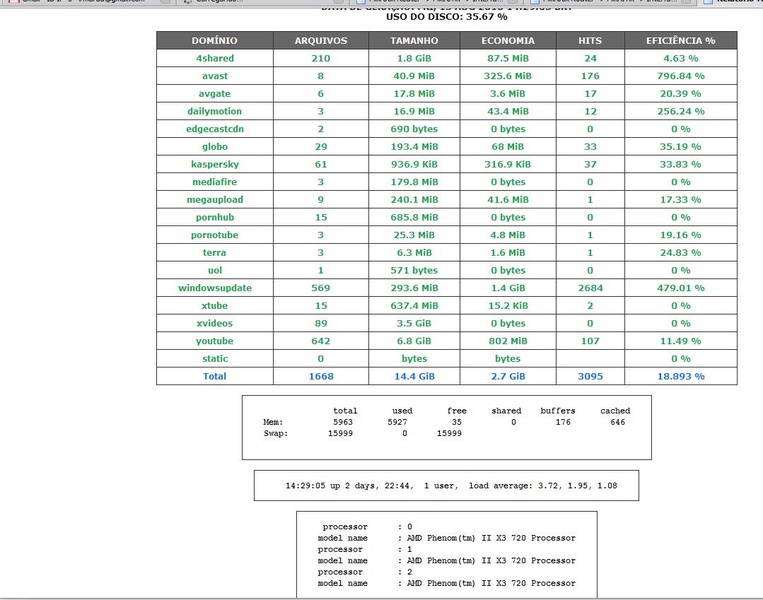Click megaupload size 240.1 MiB

pyautogui.click(x=414, y=200)
